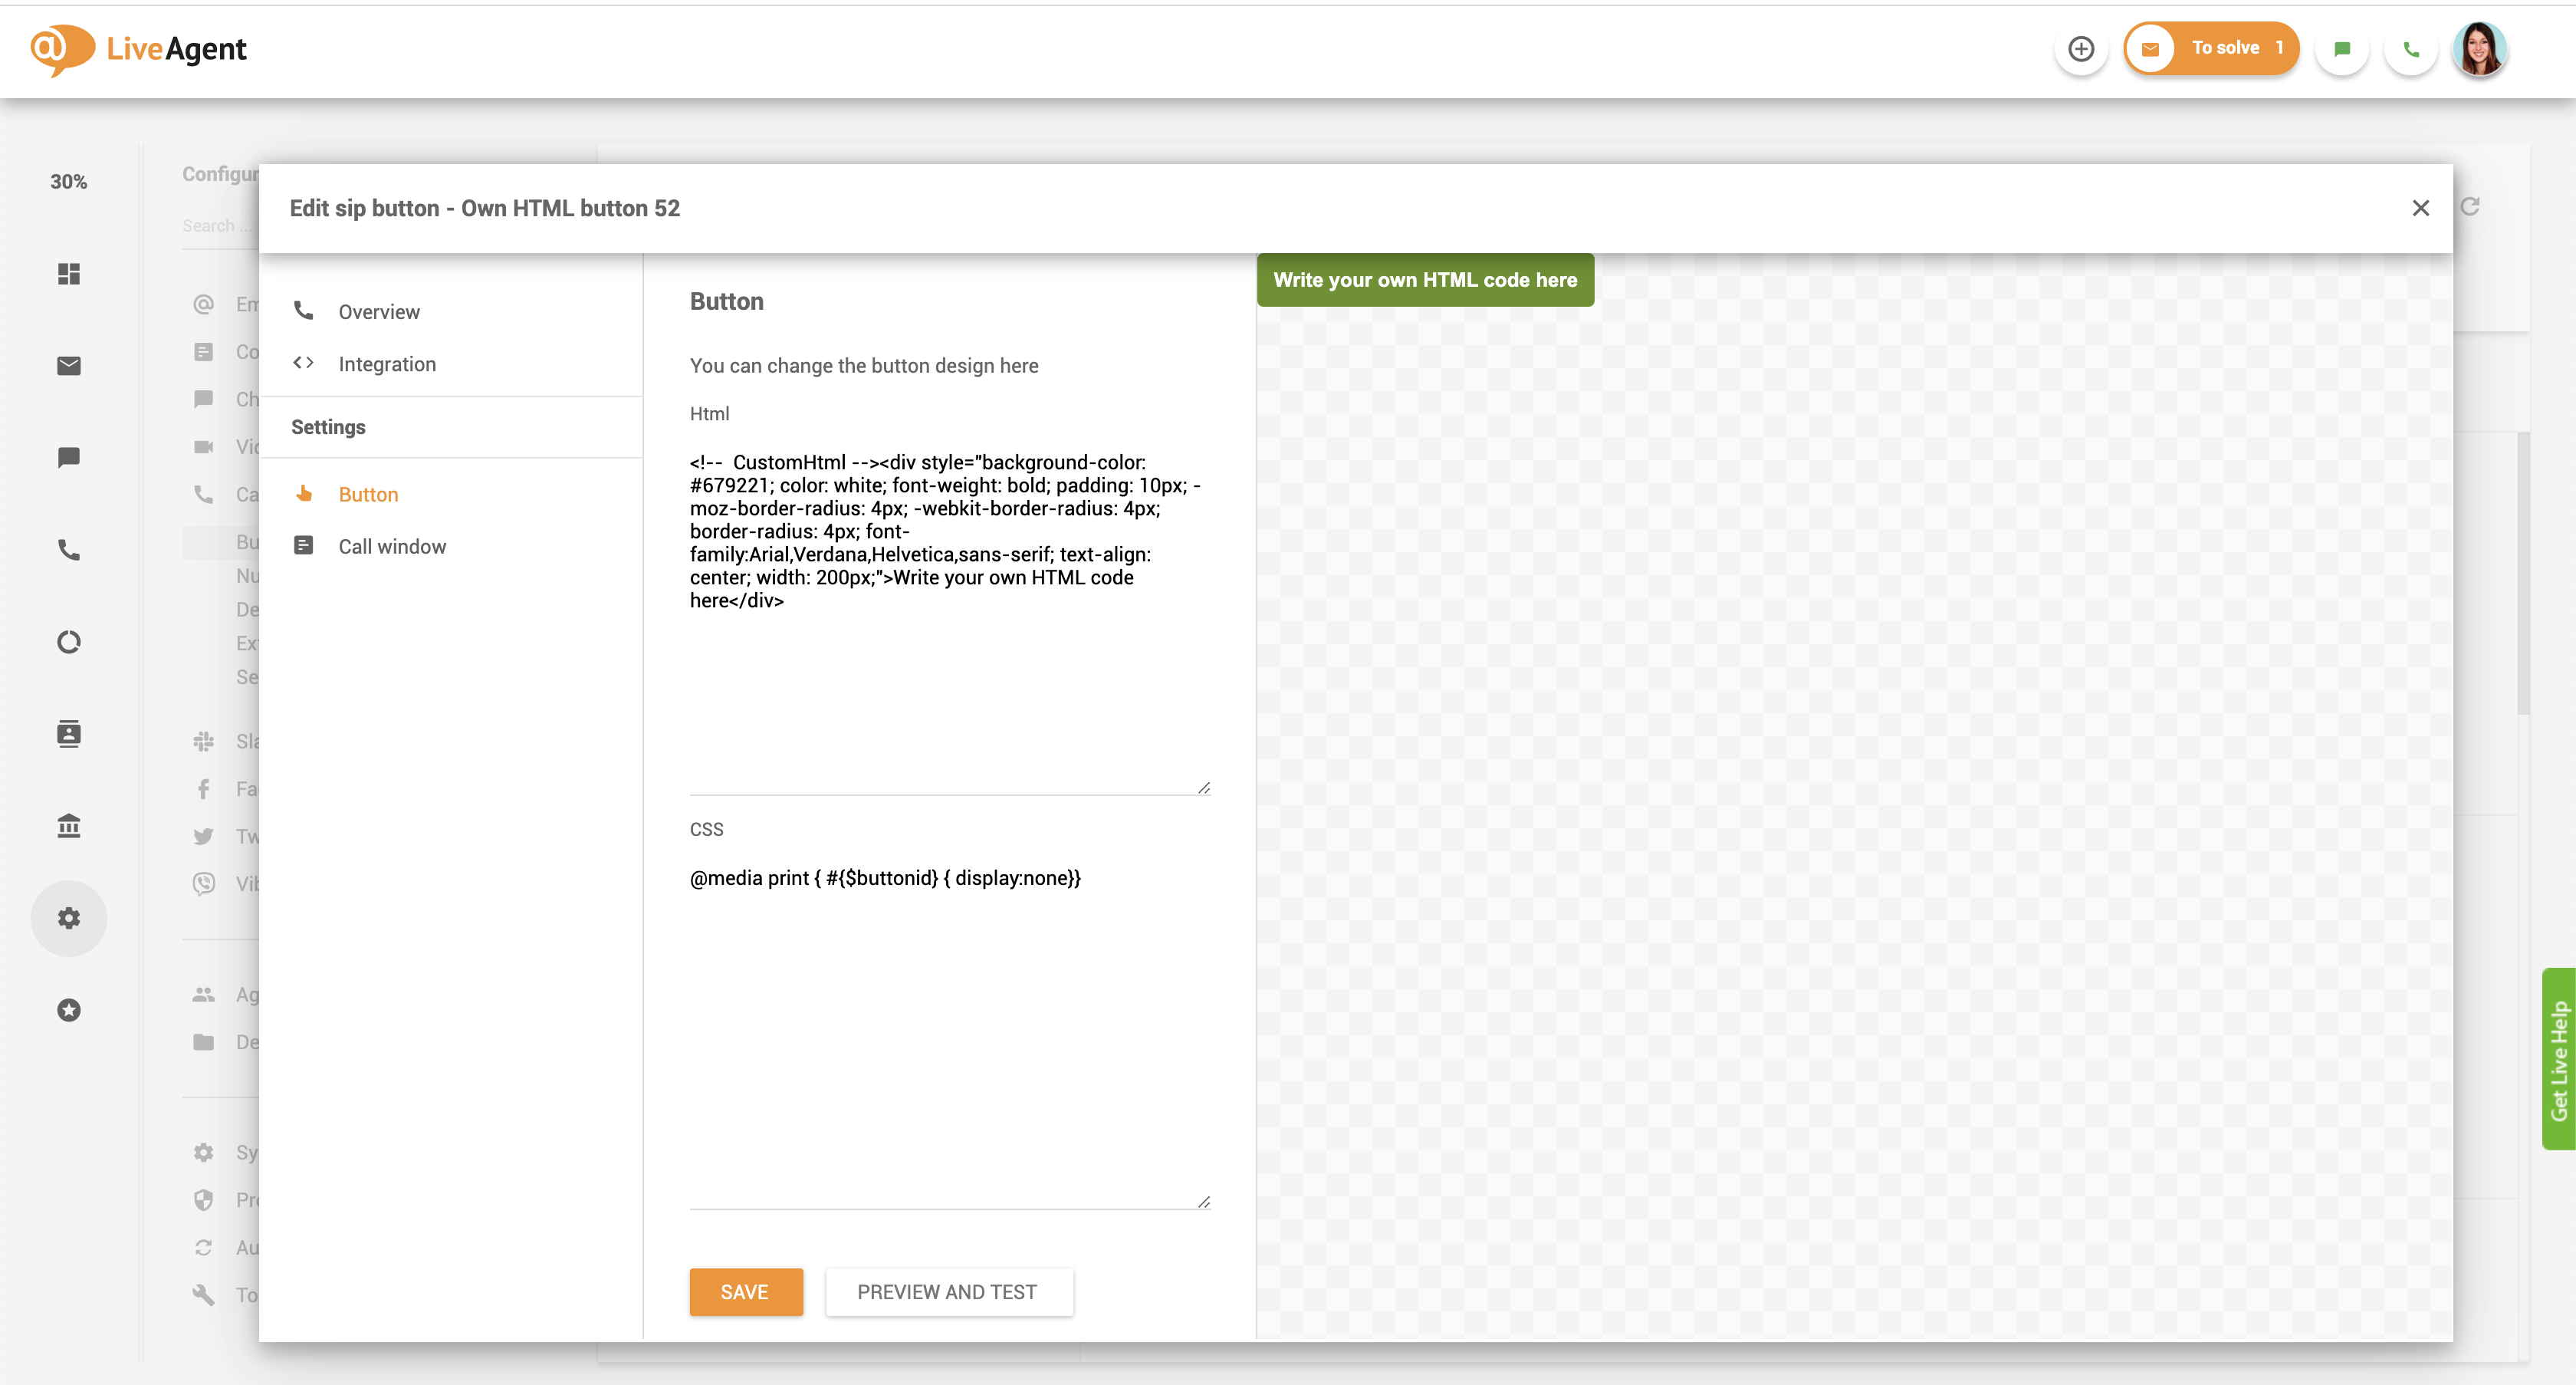This screenshot has width=2576, height=1385.
Task: Select the phone/call icon in sidebar
Action: pyautogui.click(x=68, y=549)
